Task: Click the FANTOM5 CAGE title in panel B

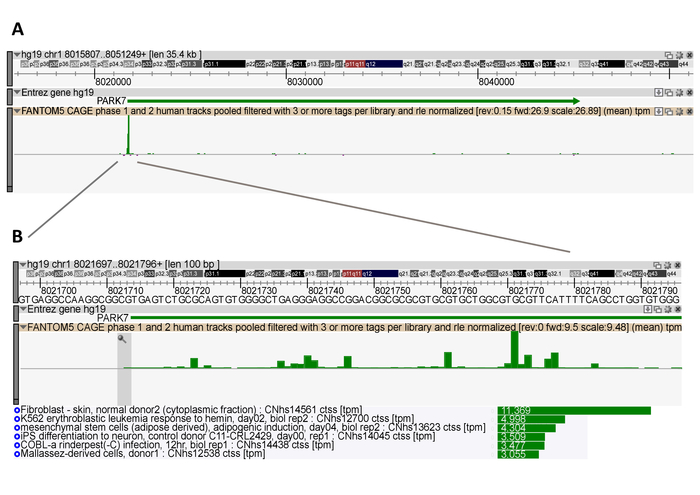Action: tap(354, 327)
